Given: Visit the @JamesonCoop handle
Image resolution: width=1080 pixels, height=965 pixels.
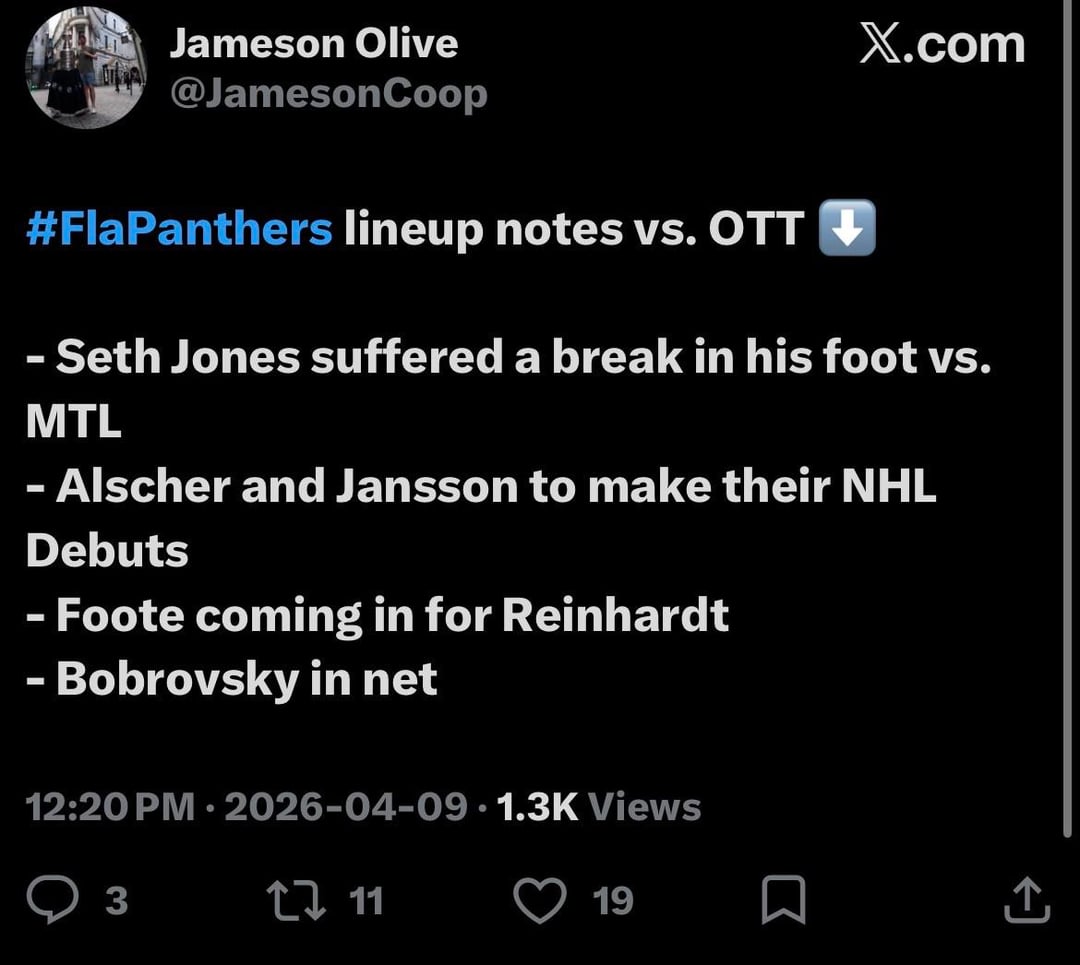Looking at the screenshot, I should [x=328, y=94].
